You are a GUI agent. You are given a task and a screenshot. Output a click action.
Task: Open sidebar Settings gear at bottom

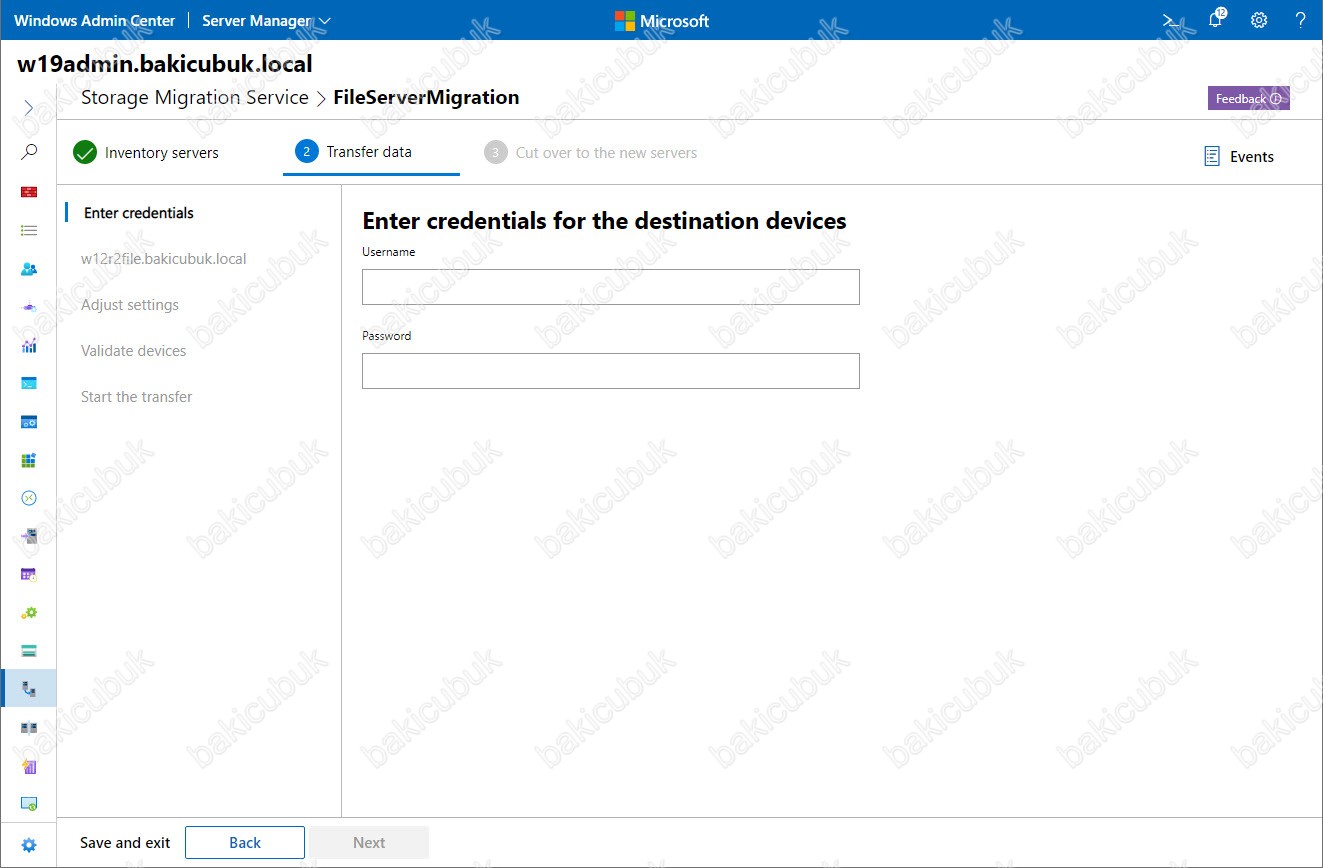tap(29, 845)
